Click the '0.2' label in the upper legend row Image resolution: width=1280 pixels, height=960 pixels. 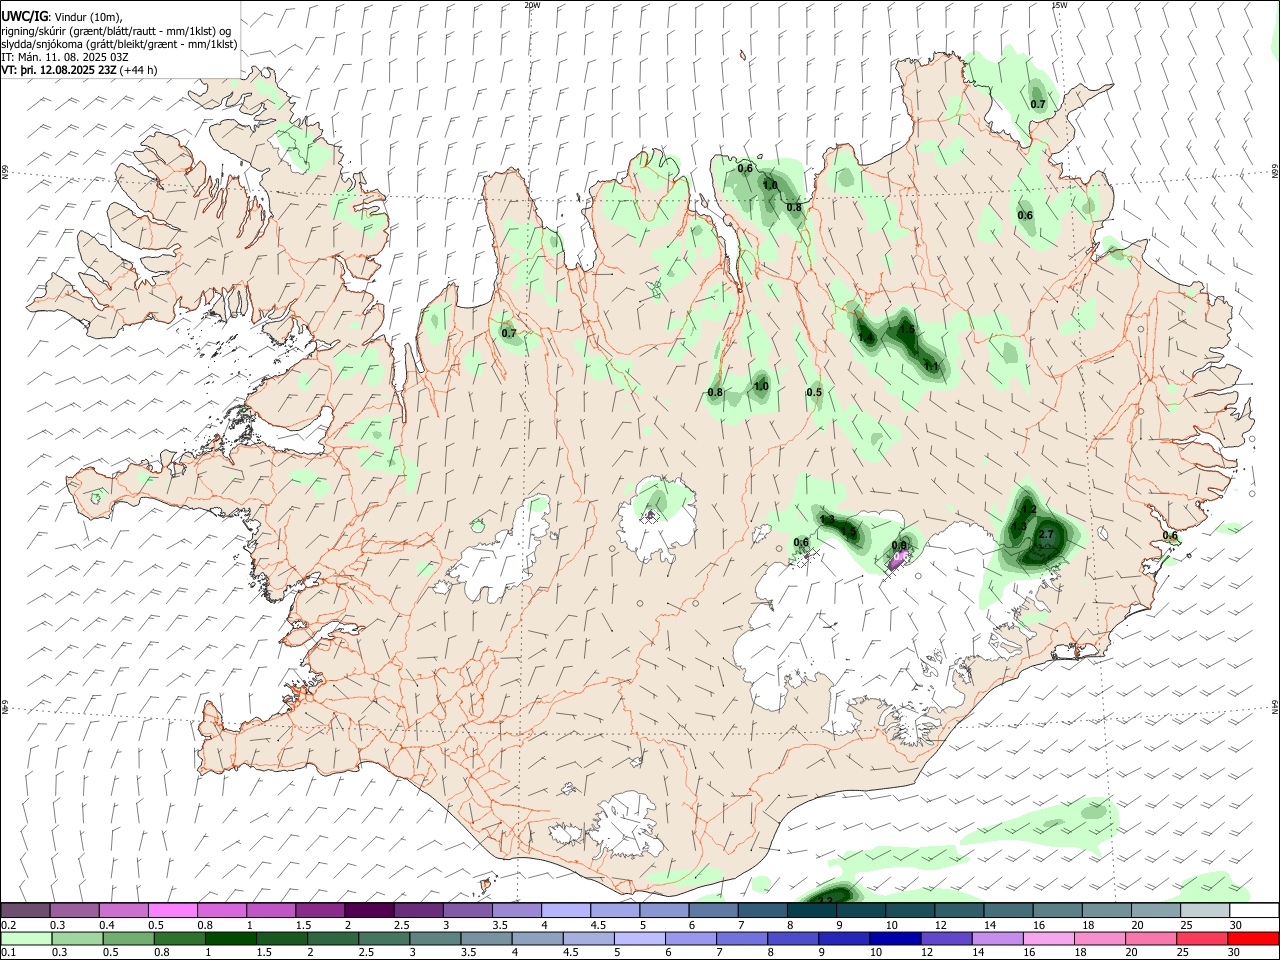10,925
